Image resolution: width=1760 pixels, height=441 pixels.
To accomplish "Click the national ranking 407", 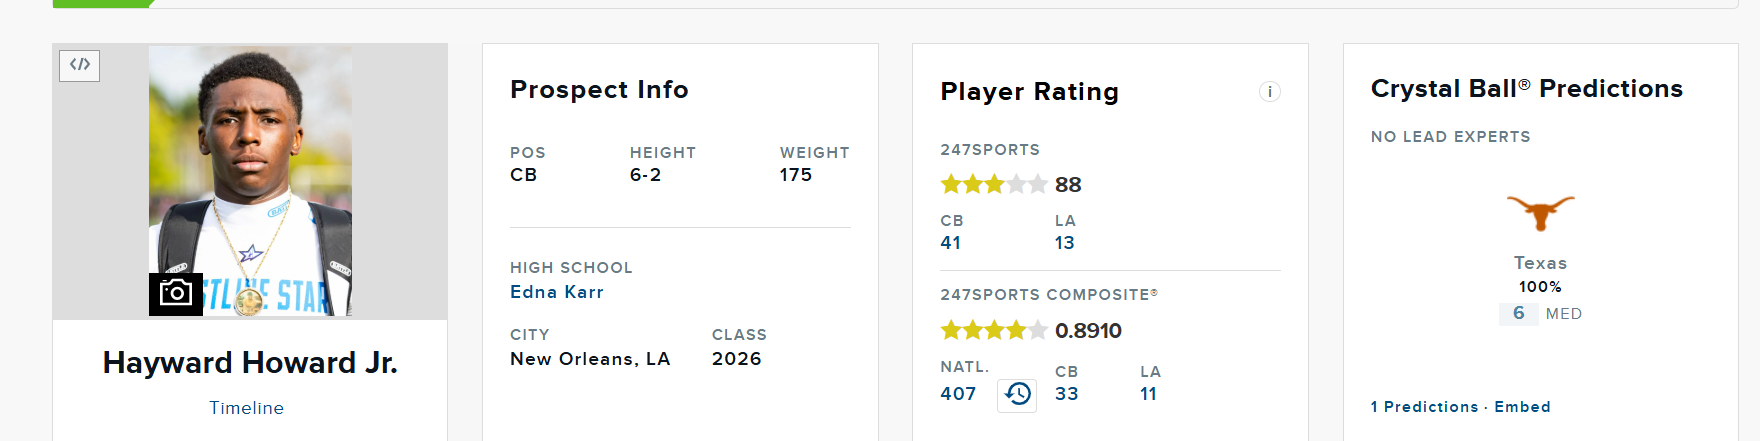I will point(958,394).
